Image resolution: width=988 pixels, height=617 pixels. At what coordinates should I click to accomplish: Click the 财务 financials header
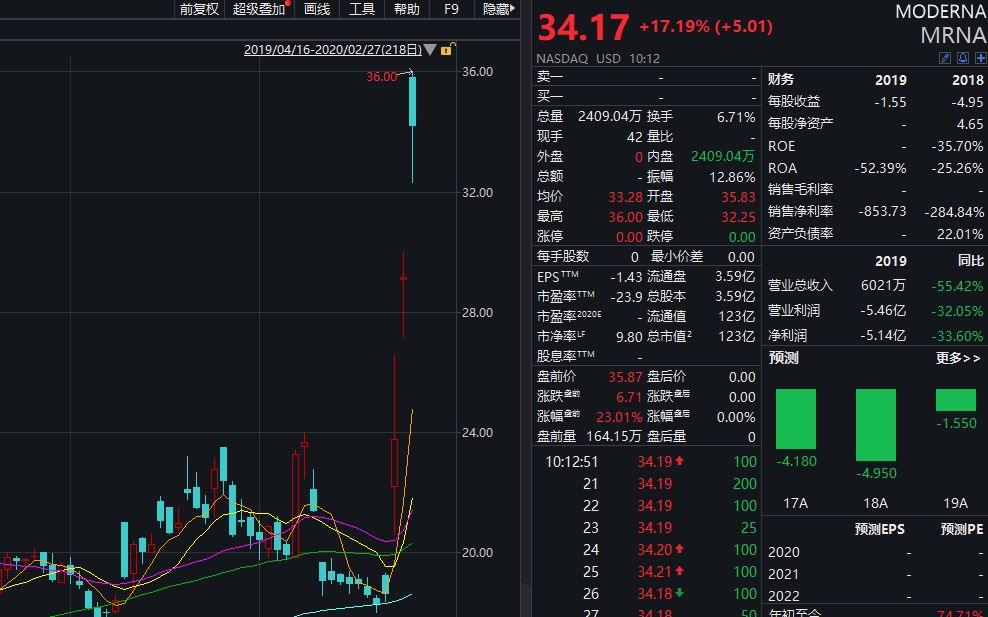click(781, 79)
